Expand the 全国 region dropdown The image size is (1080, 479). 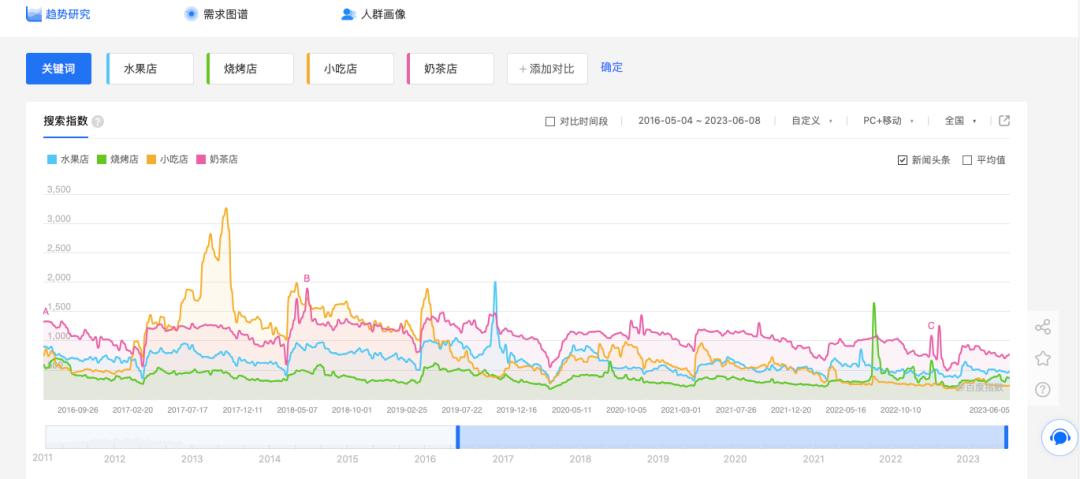coord(960,121)
